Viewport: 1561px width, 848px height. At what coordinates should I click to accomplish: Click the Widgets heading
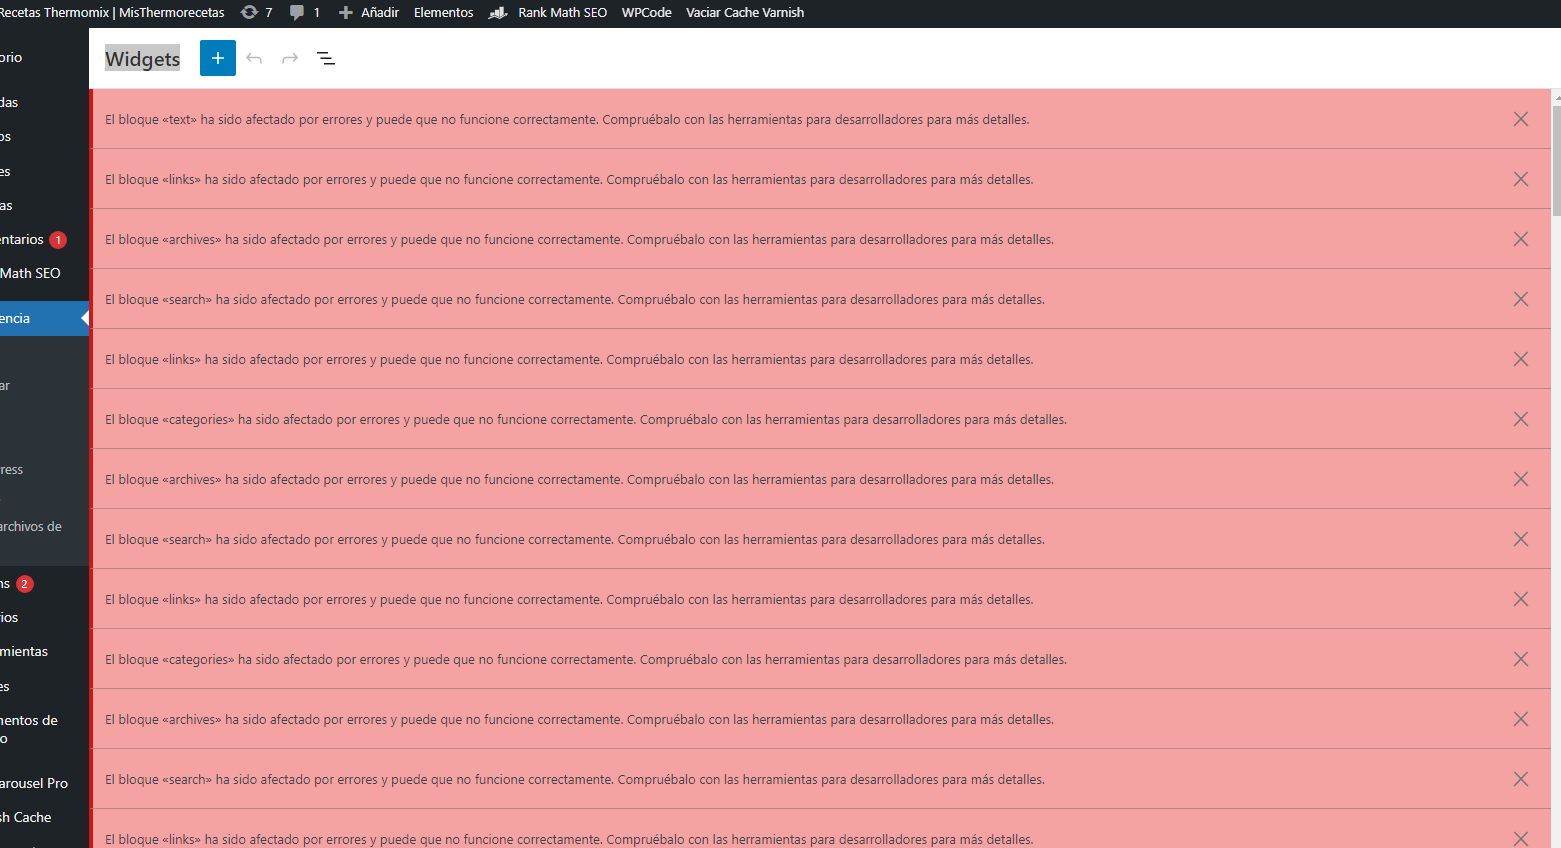(x=143, y=59)
